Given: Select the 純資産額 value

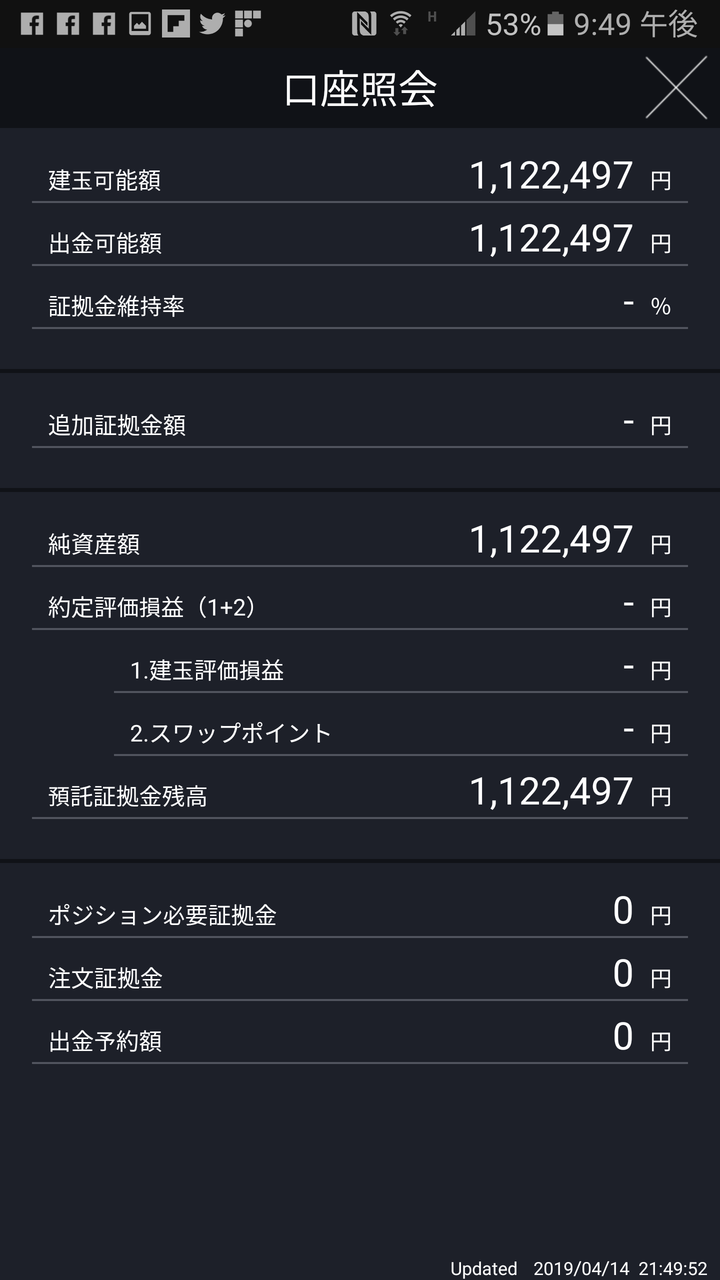Looking at the screenshot, I should 551,540.
